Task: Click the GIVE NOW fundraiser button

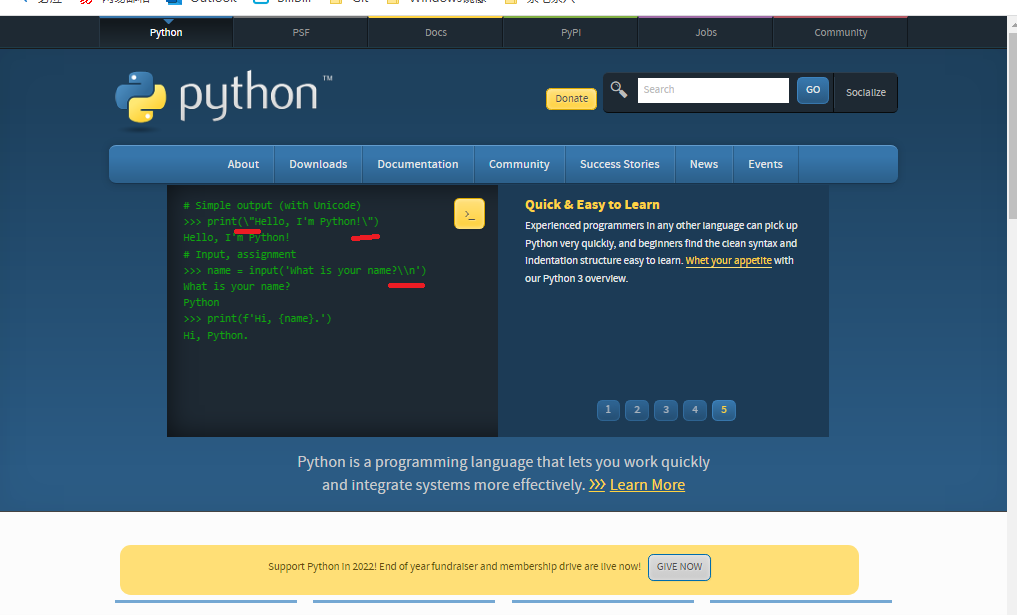Action: point(679,567)
